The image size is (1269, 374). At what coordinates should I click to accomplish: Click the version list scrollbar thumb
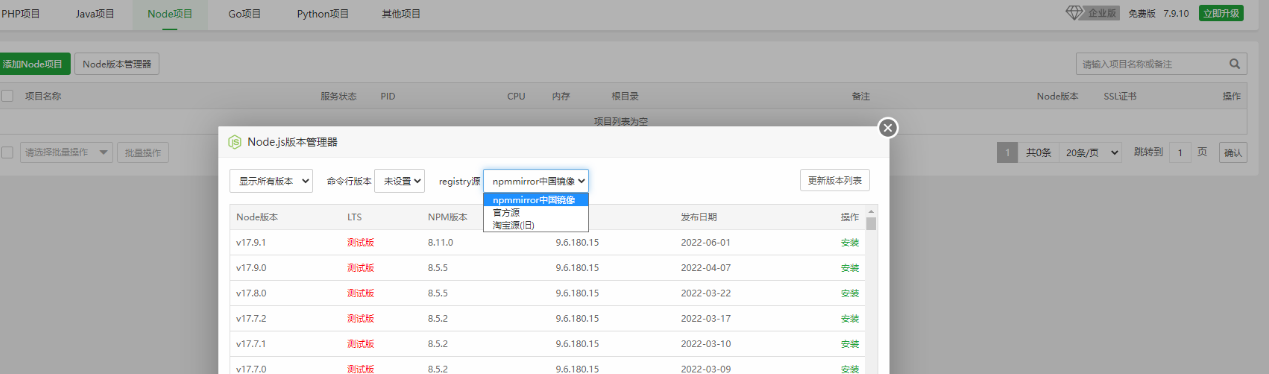click(871, 223)
